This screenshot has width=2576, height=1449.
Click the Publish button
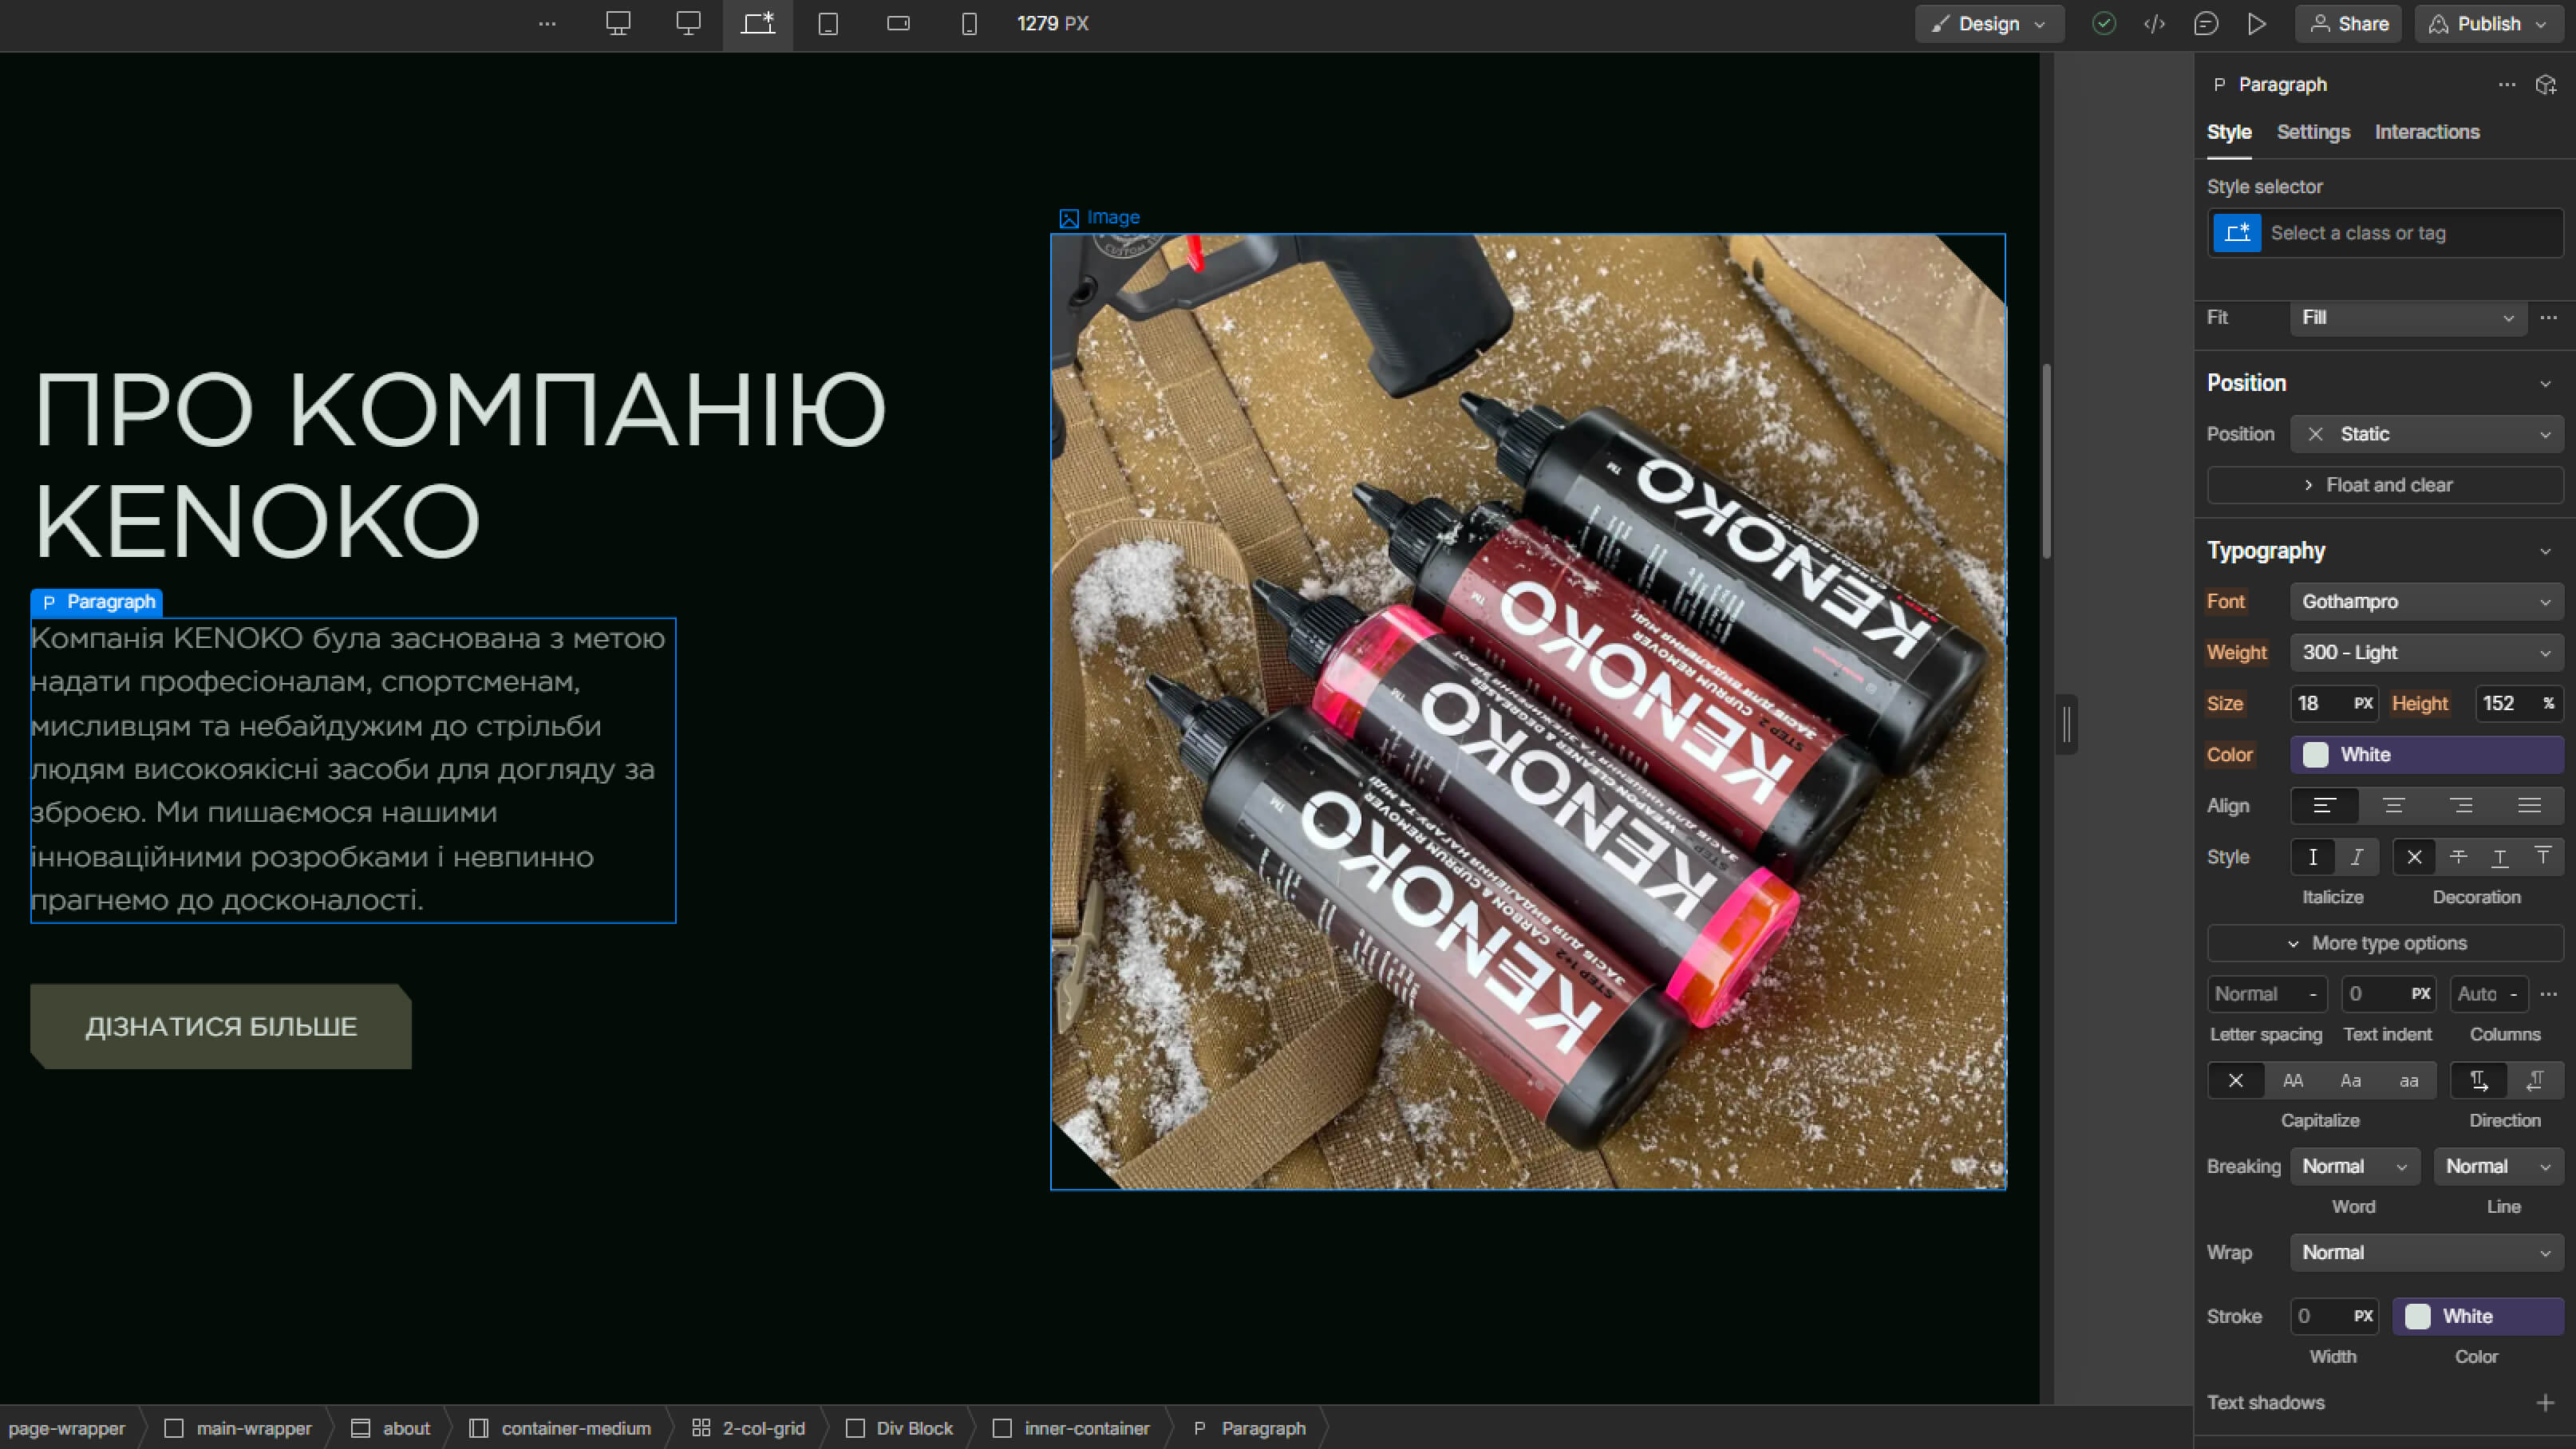[x=2489, y=24]
